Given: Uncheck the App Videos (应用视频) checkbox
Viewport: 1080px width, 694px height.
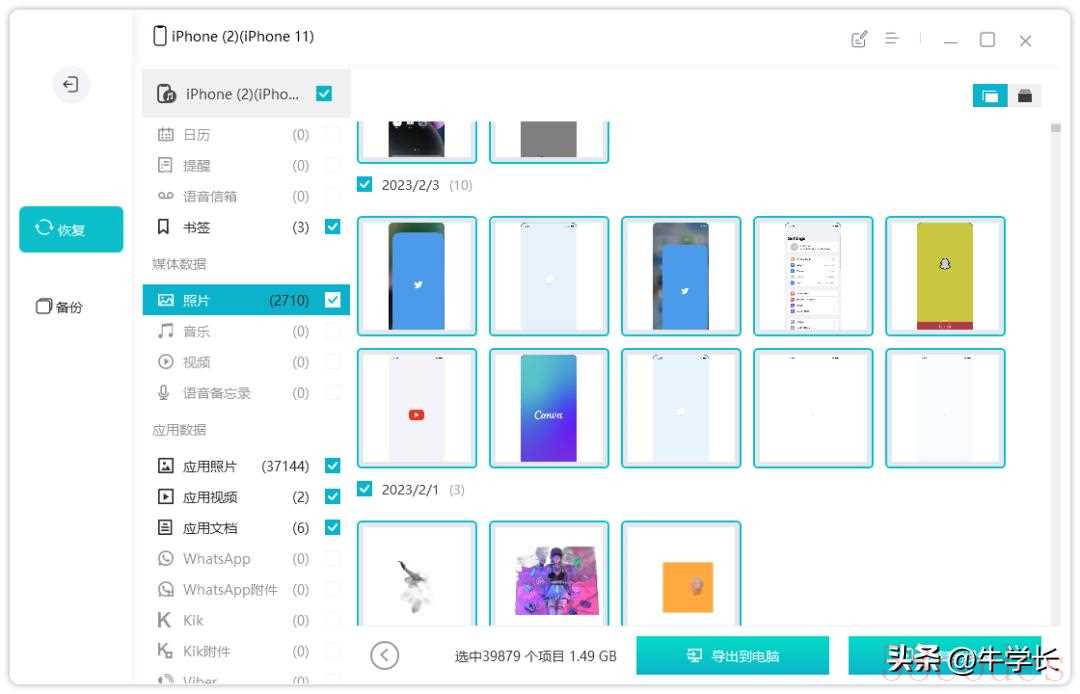Looking at the screenshot, I should click(x=333, y=496).
